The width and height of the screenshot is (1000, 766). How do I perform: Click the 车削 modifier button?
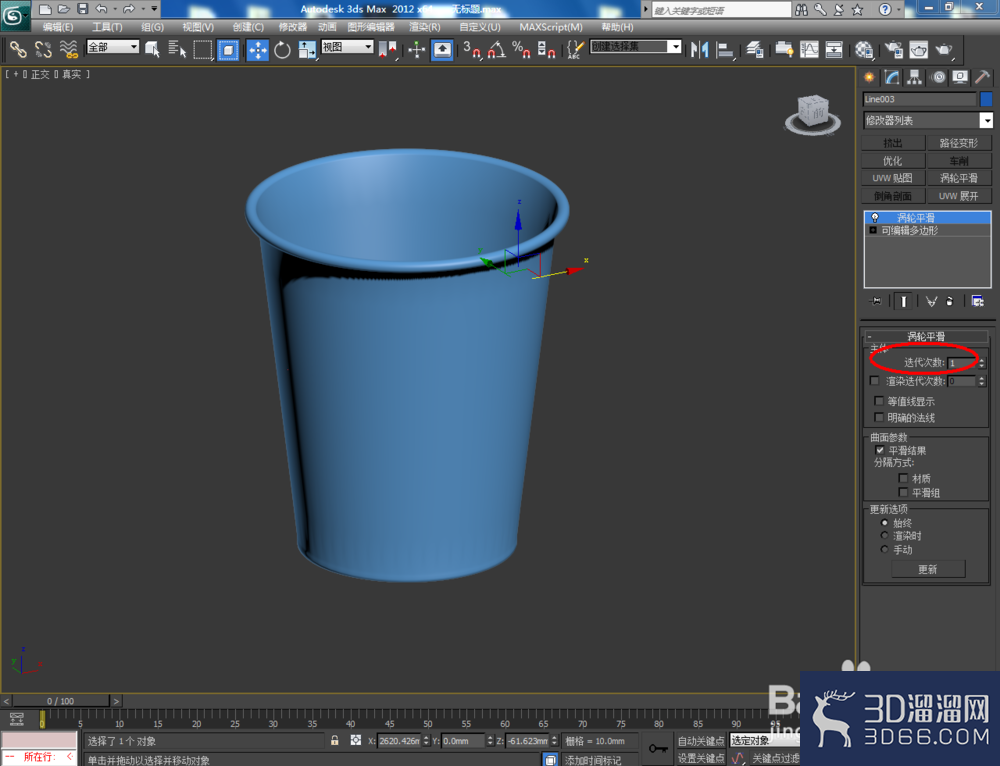click(959, 161)
